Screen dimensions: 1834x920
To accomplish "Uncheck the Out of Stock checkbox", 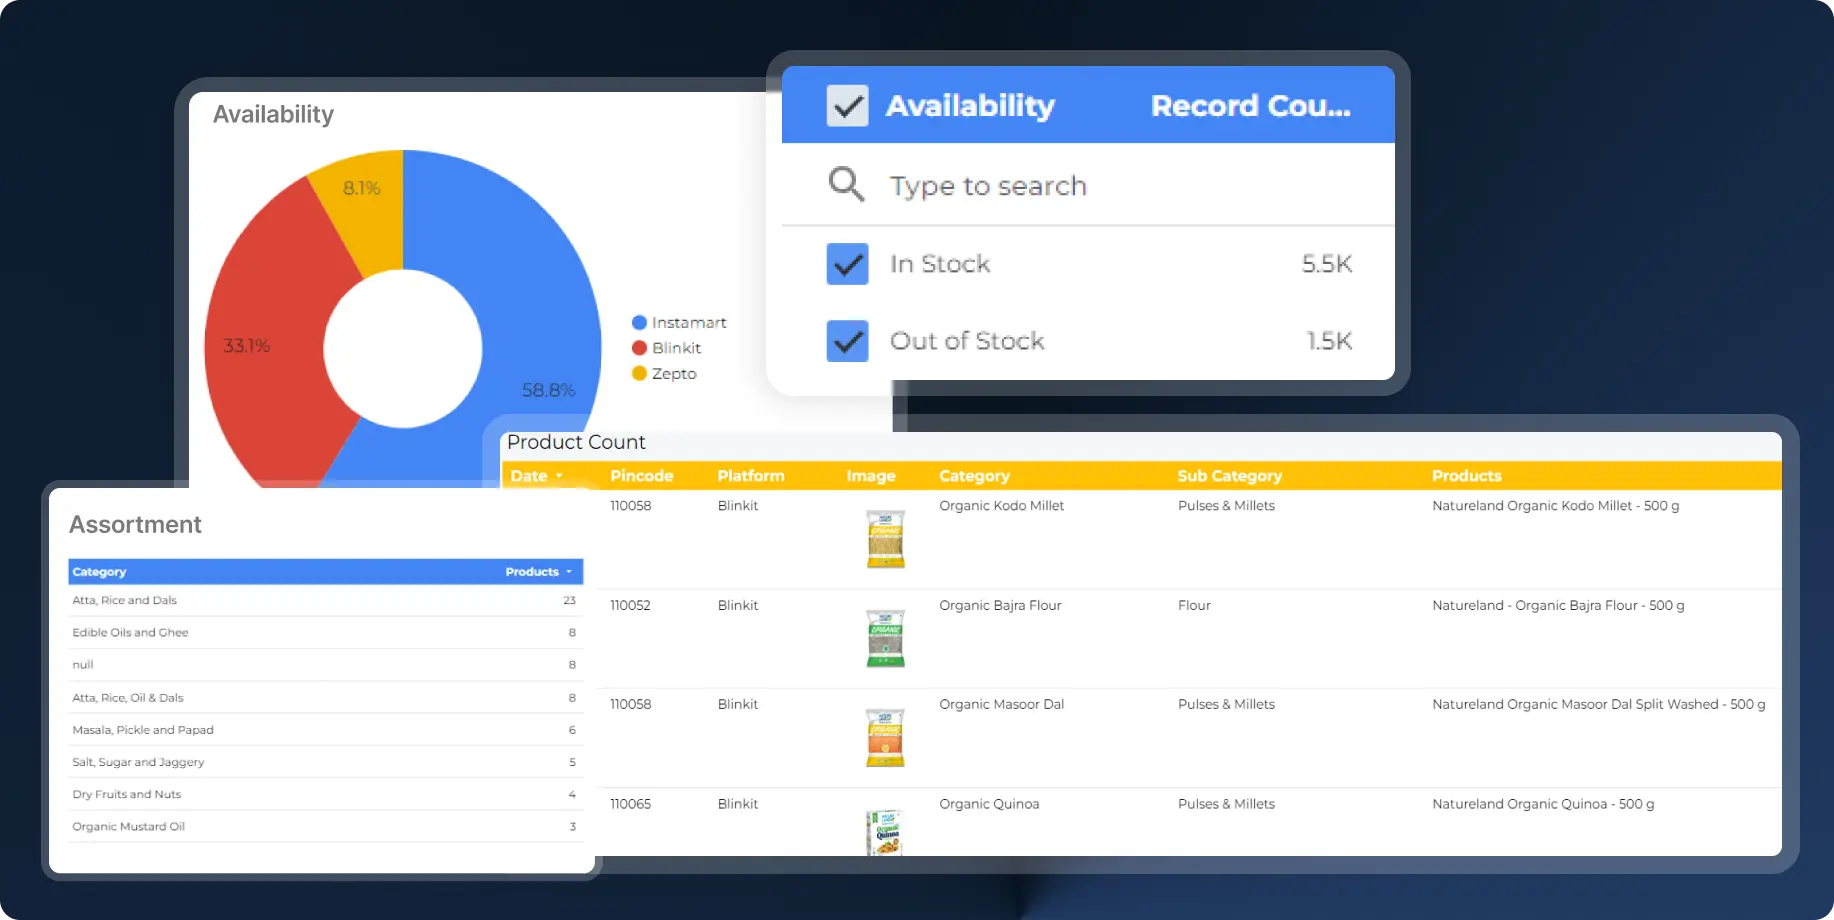I will click(x=847, y=341).
